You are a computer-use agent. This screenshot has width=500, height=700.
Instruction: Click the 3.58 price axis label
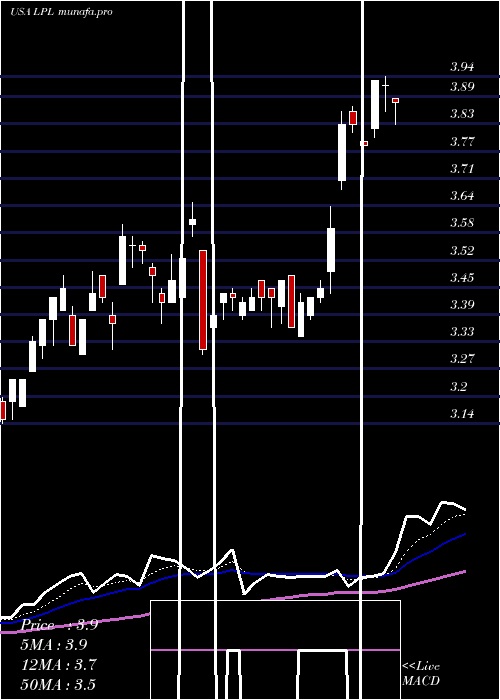[x=462, y=223]
